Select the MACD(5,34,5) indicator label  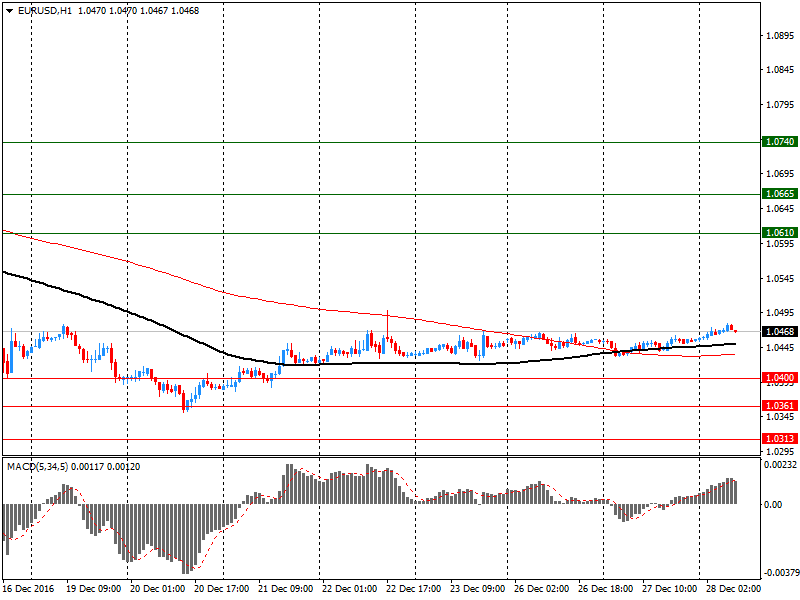tap(38, 467)
